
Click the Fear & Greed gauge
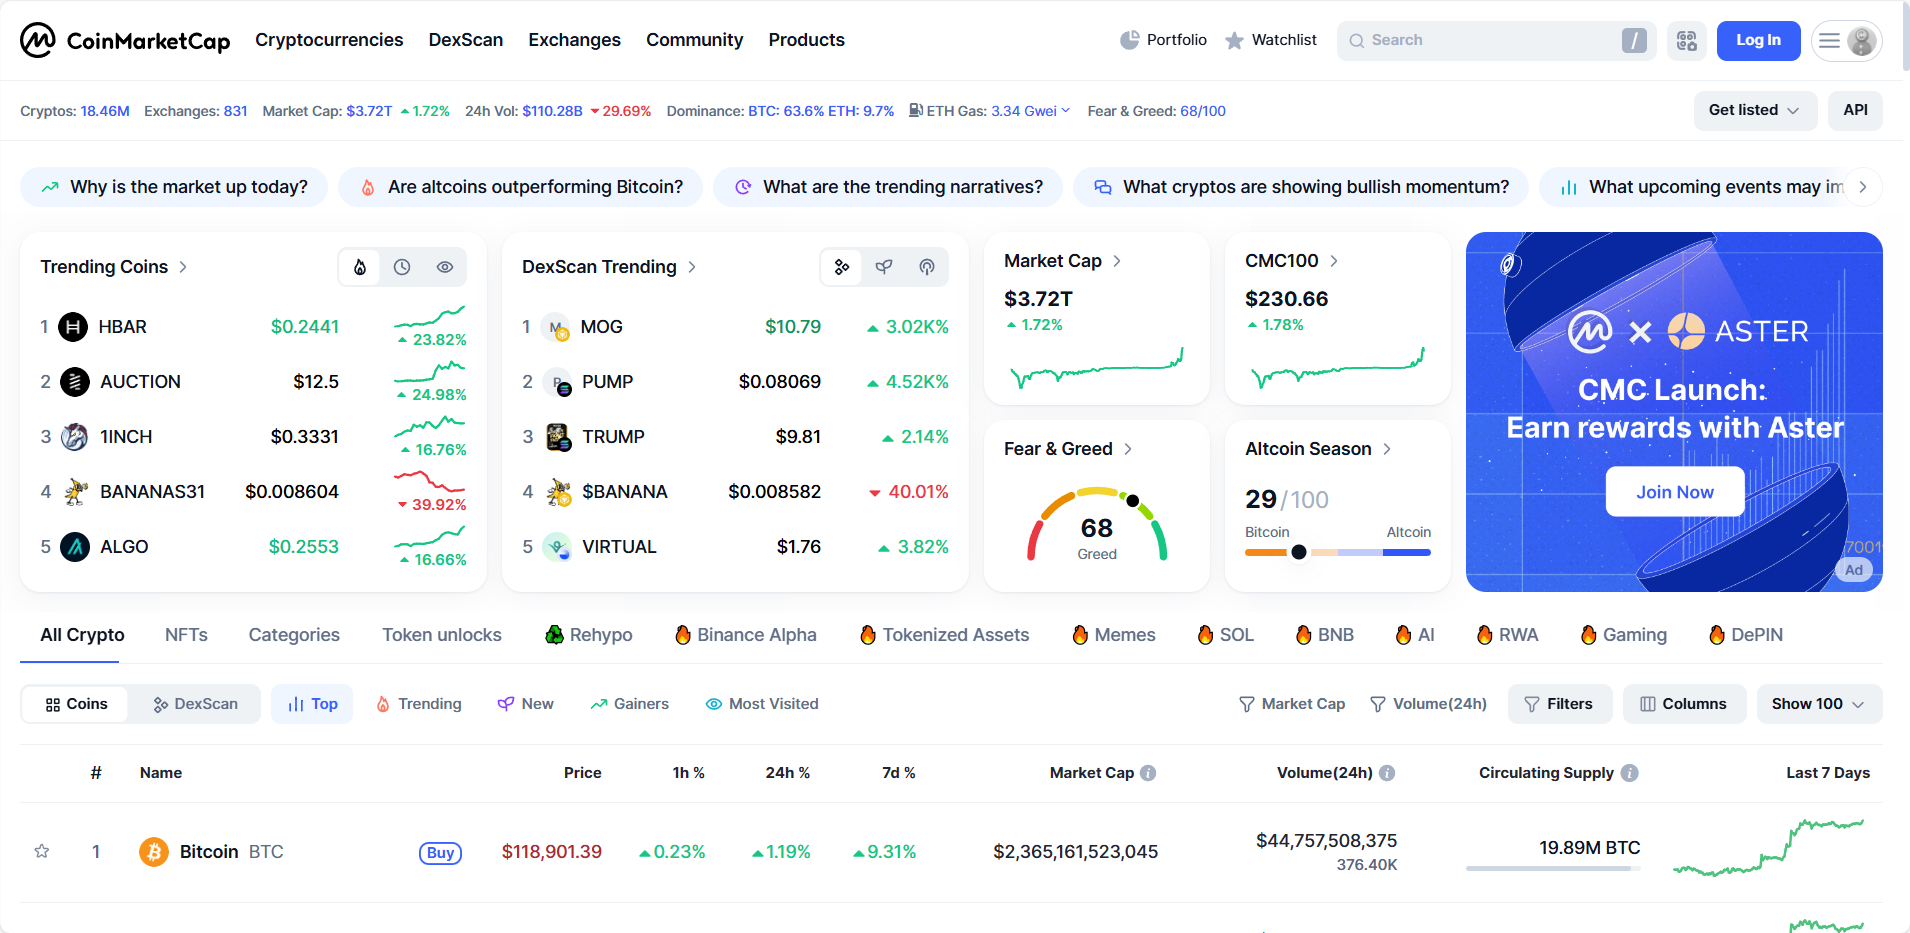(1097, 524)
